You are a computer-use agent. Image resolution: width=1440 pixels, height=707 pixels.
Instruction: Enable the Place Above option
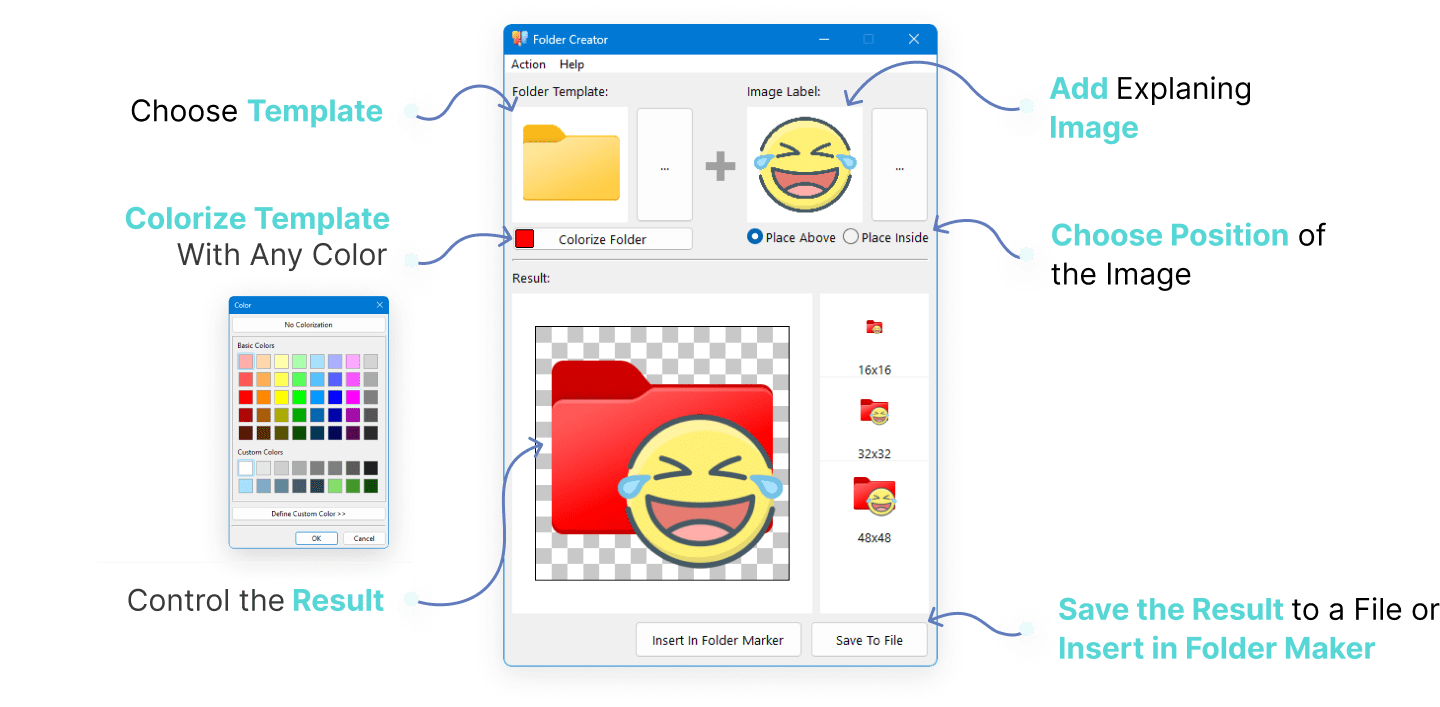point(754,237)
